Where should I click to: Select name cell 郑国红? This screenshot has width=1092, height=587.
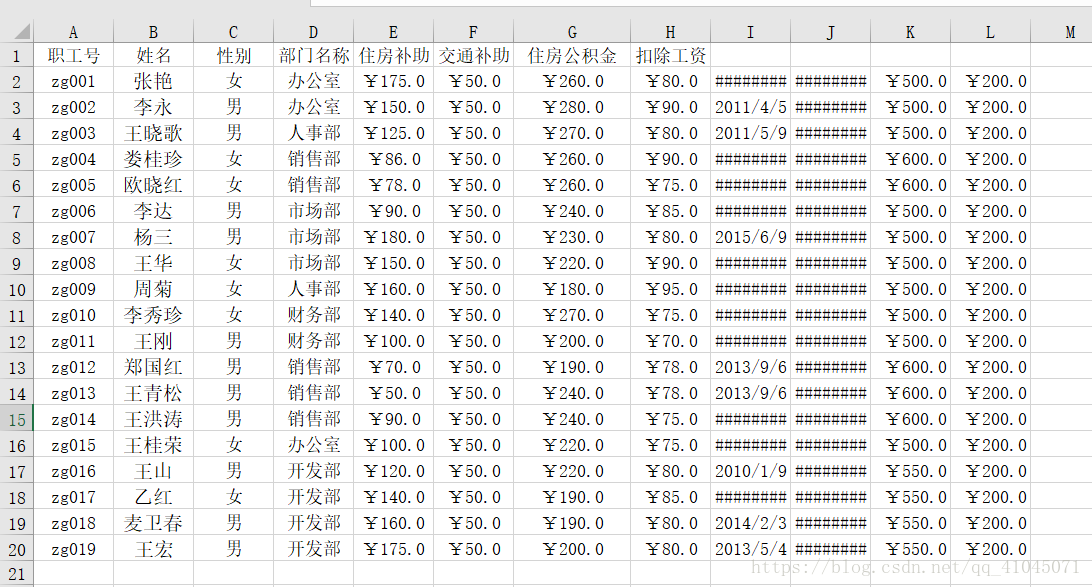coord(153,367)
